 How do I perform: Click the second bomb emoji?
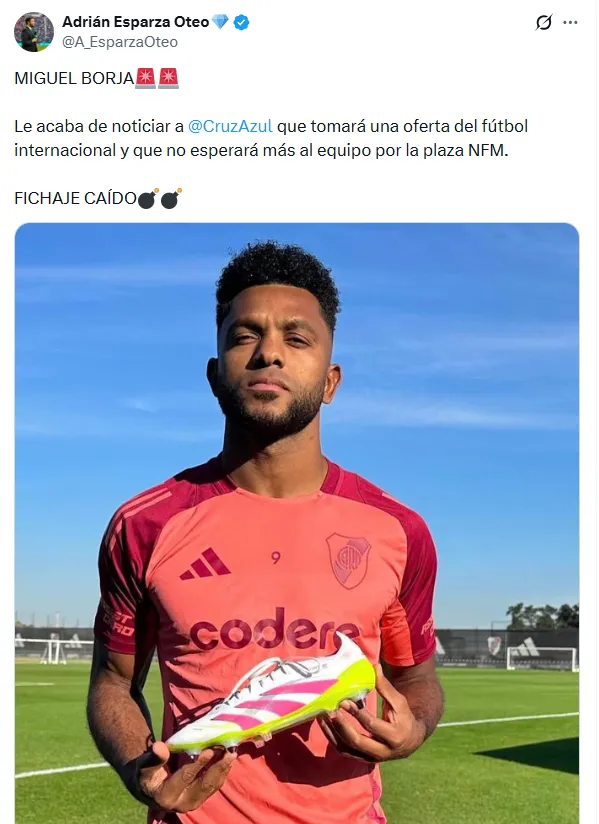click(171, 198)
